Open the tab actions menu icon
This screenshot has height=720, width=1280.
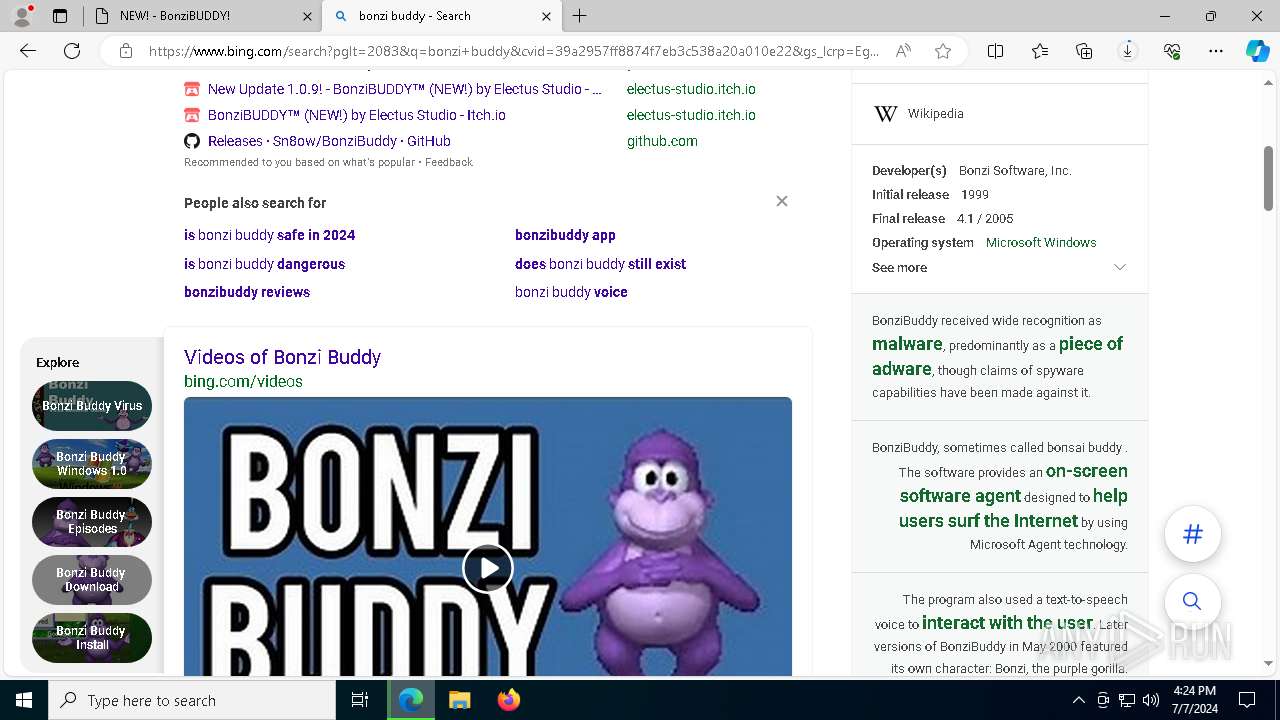pos(60,16)
